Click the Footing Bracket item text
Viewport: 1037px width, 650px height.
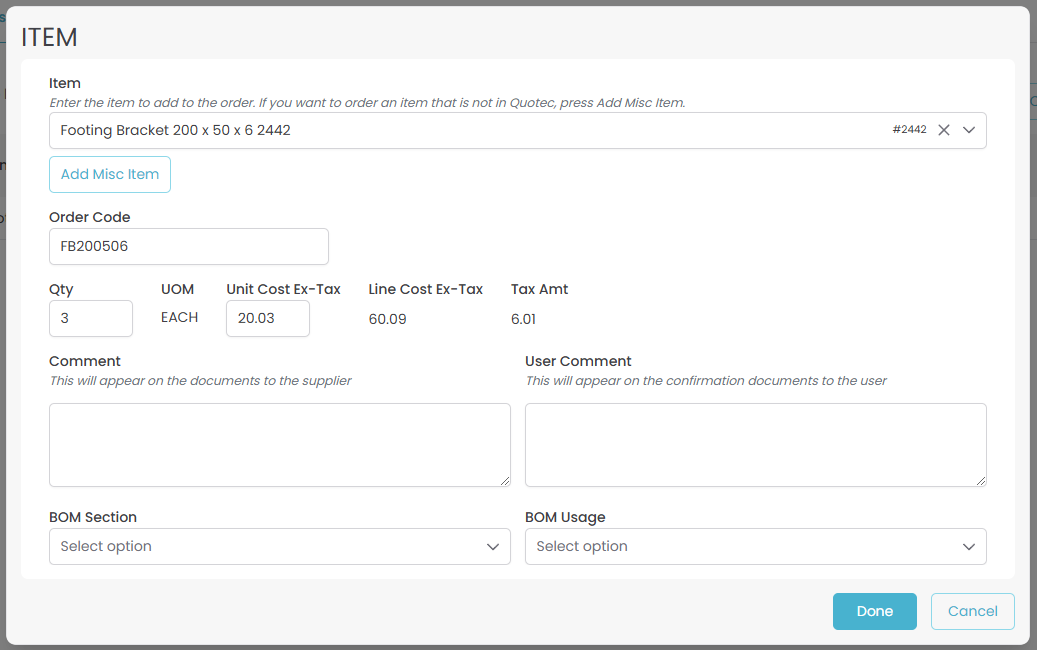[x=175, y=130]
